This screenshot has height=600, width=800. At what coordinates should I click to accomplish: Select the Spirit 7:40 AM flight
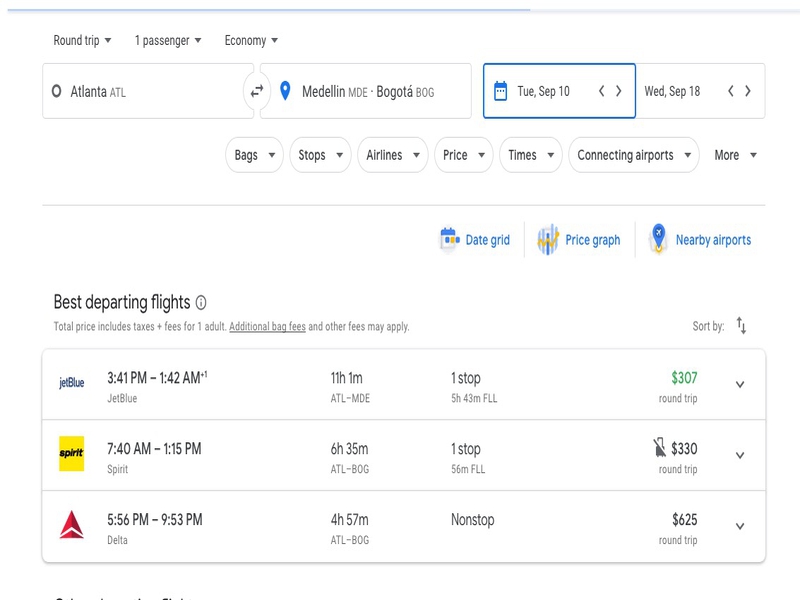[404, 456]
